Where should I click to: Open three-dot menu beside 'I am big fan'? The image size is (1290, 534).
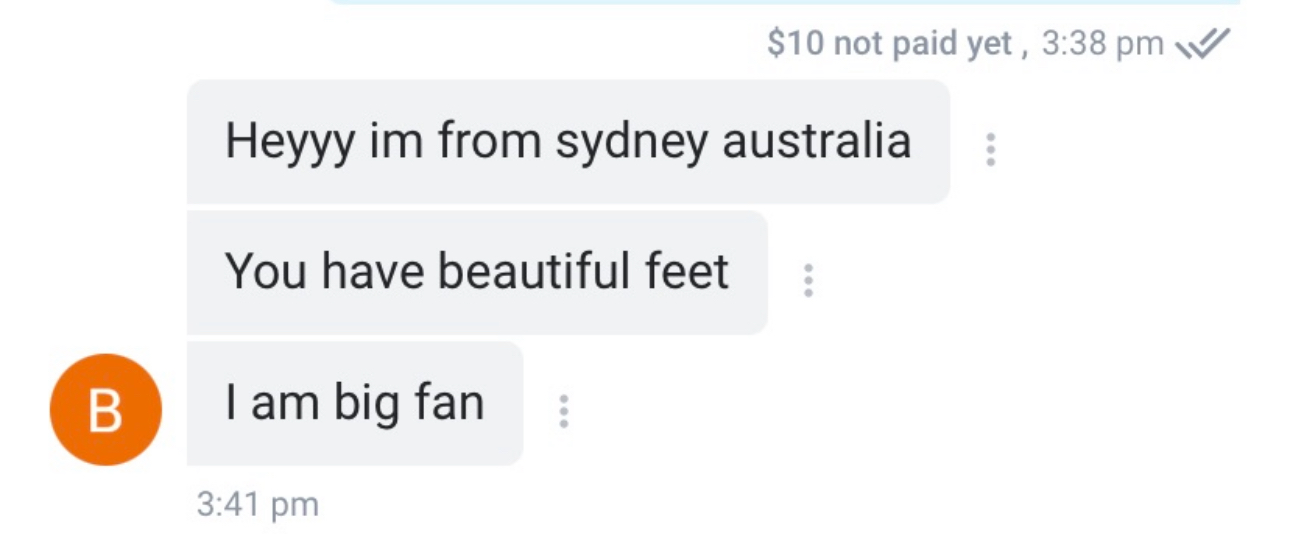(564, 411)
